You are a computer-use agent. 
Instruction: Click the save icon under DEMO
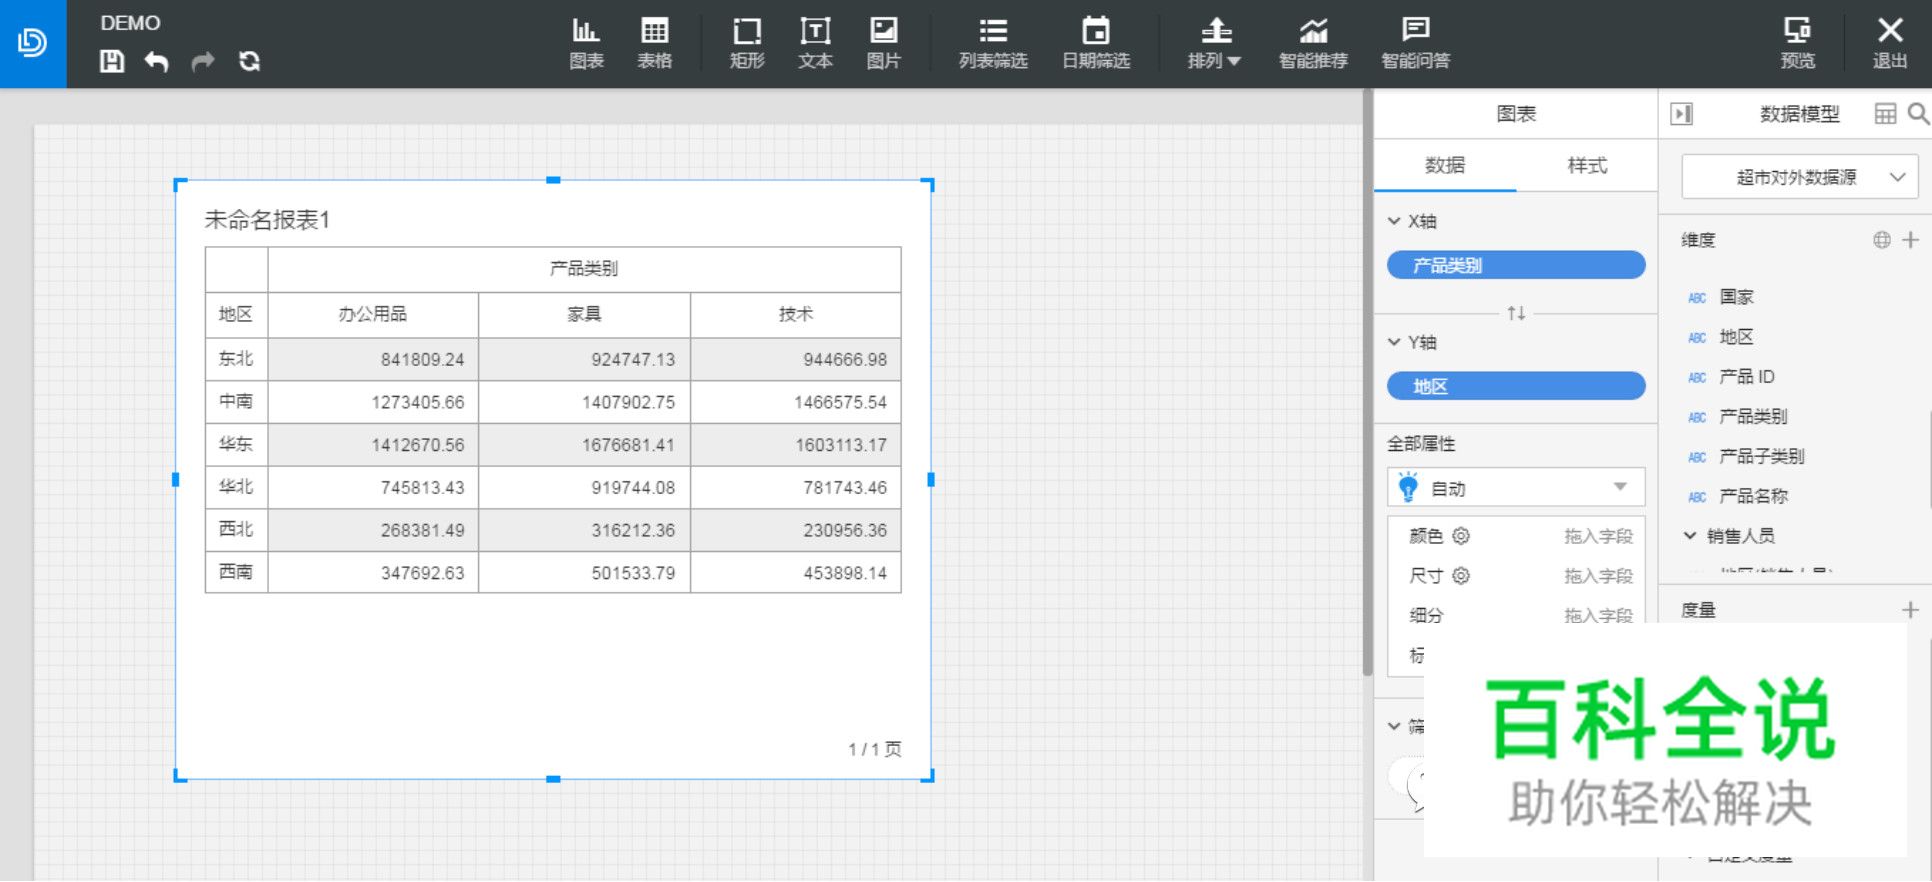[112, 62]
